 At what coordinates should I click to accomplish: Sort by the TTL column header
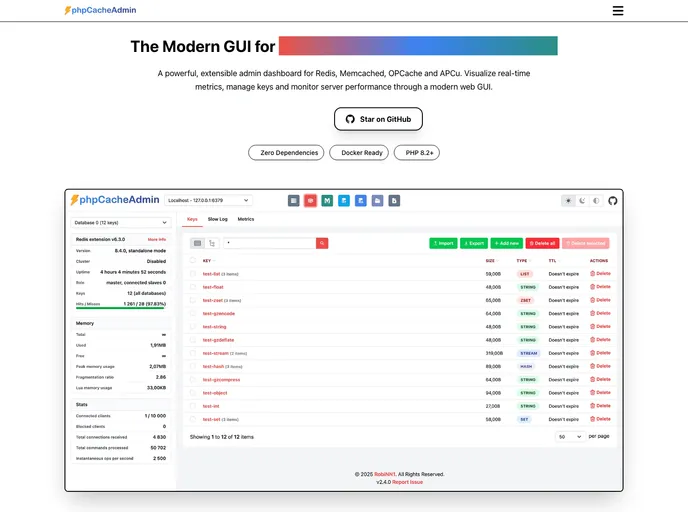coord(552,261)
